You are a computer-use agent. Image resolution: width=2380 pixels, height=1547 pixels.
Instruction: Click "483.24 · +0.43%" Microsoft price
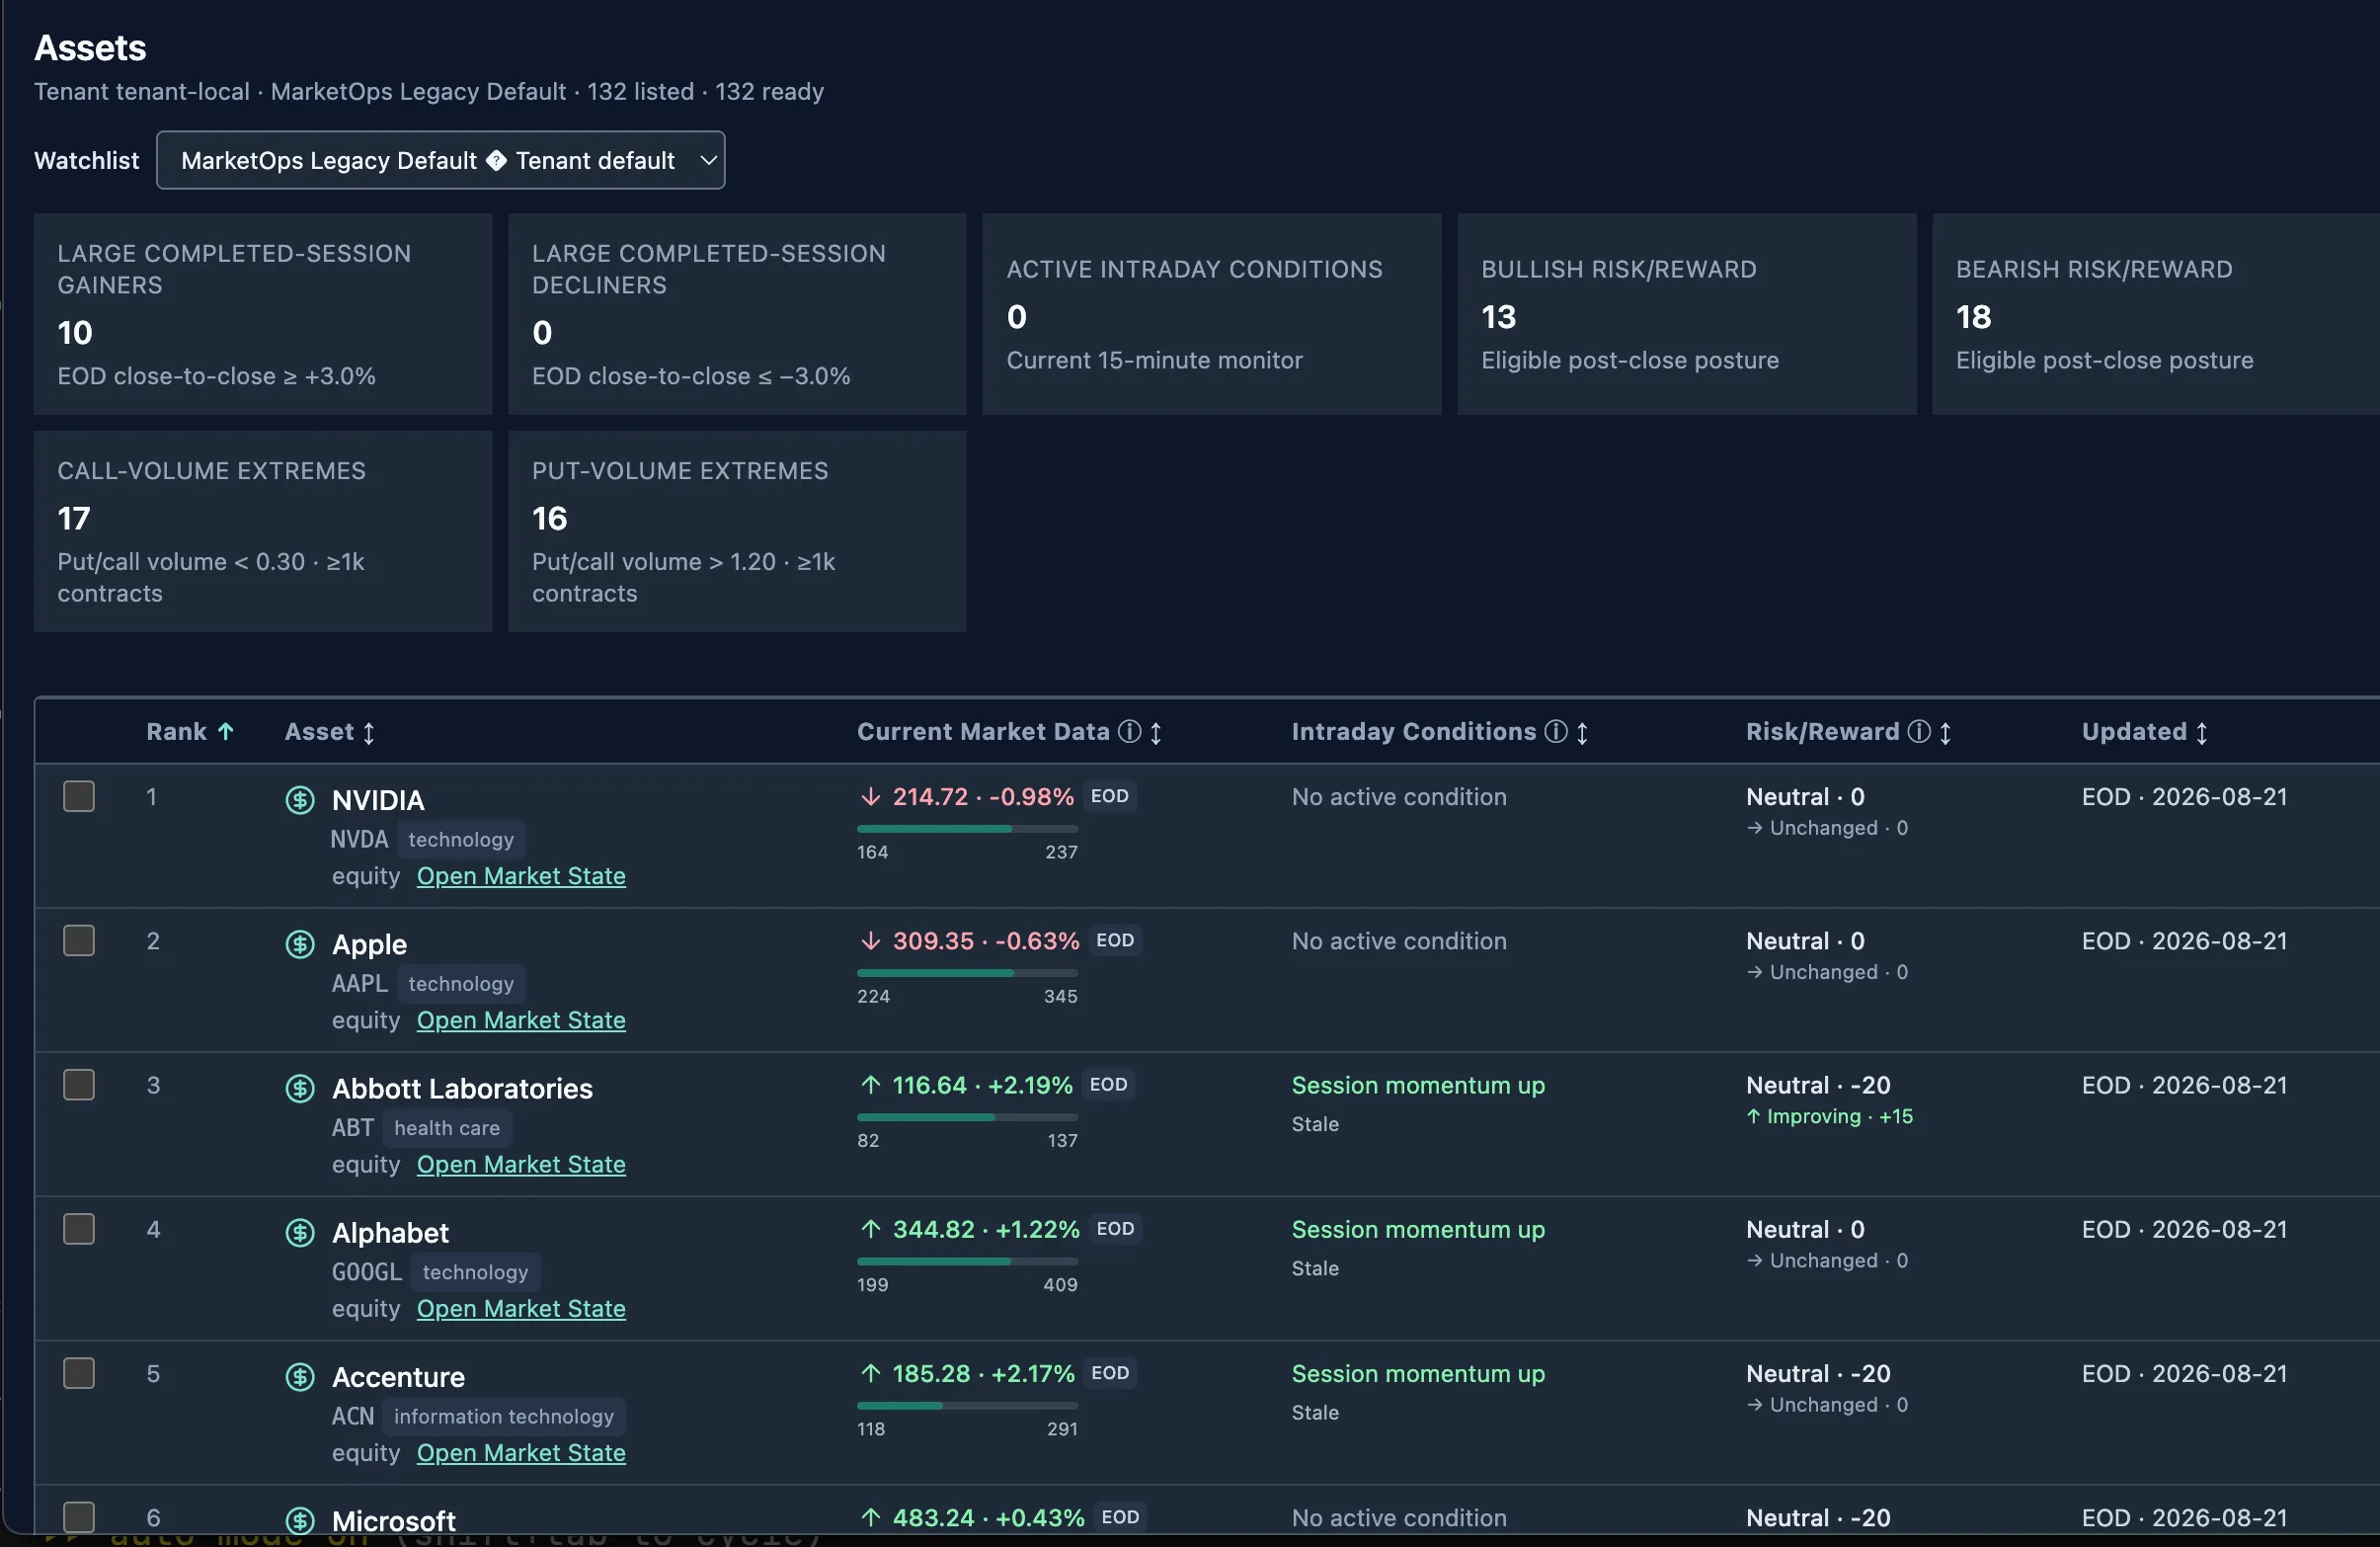[988, 1517]
